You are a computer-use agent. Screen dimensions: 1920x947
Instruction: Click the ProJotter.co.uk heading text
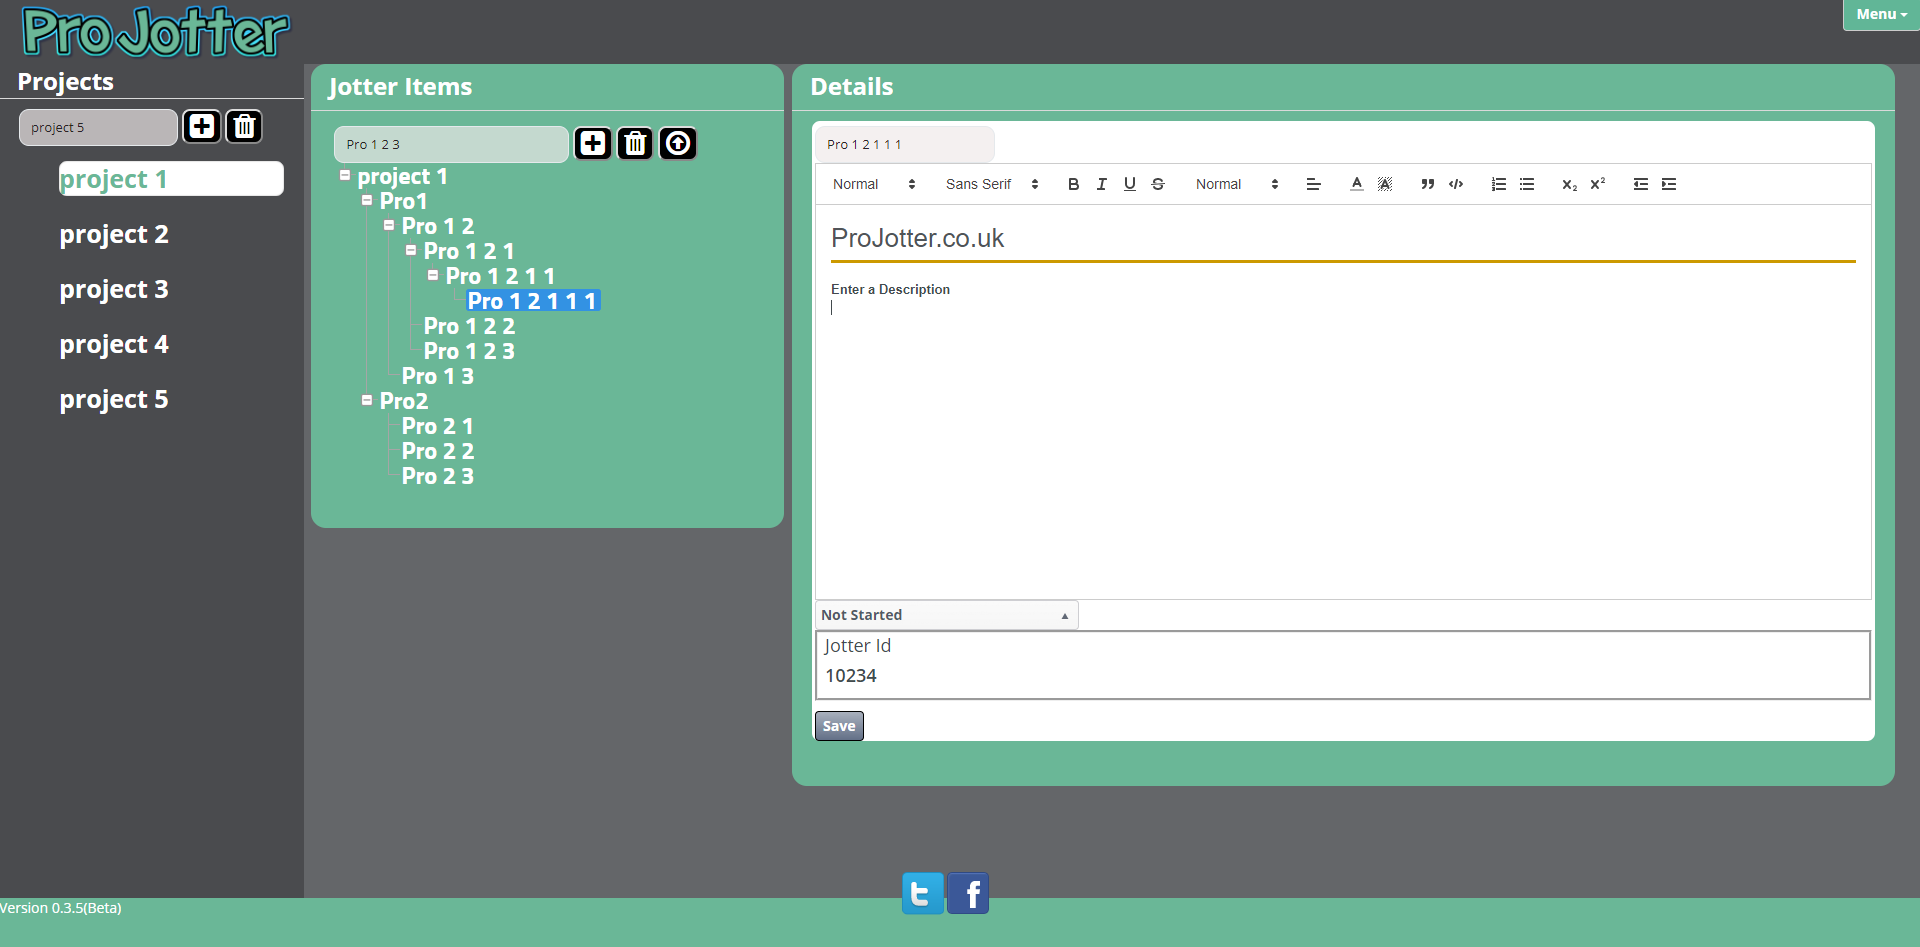917,238
